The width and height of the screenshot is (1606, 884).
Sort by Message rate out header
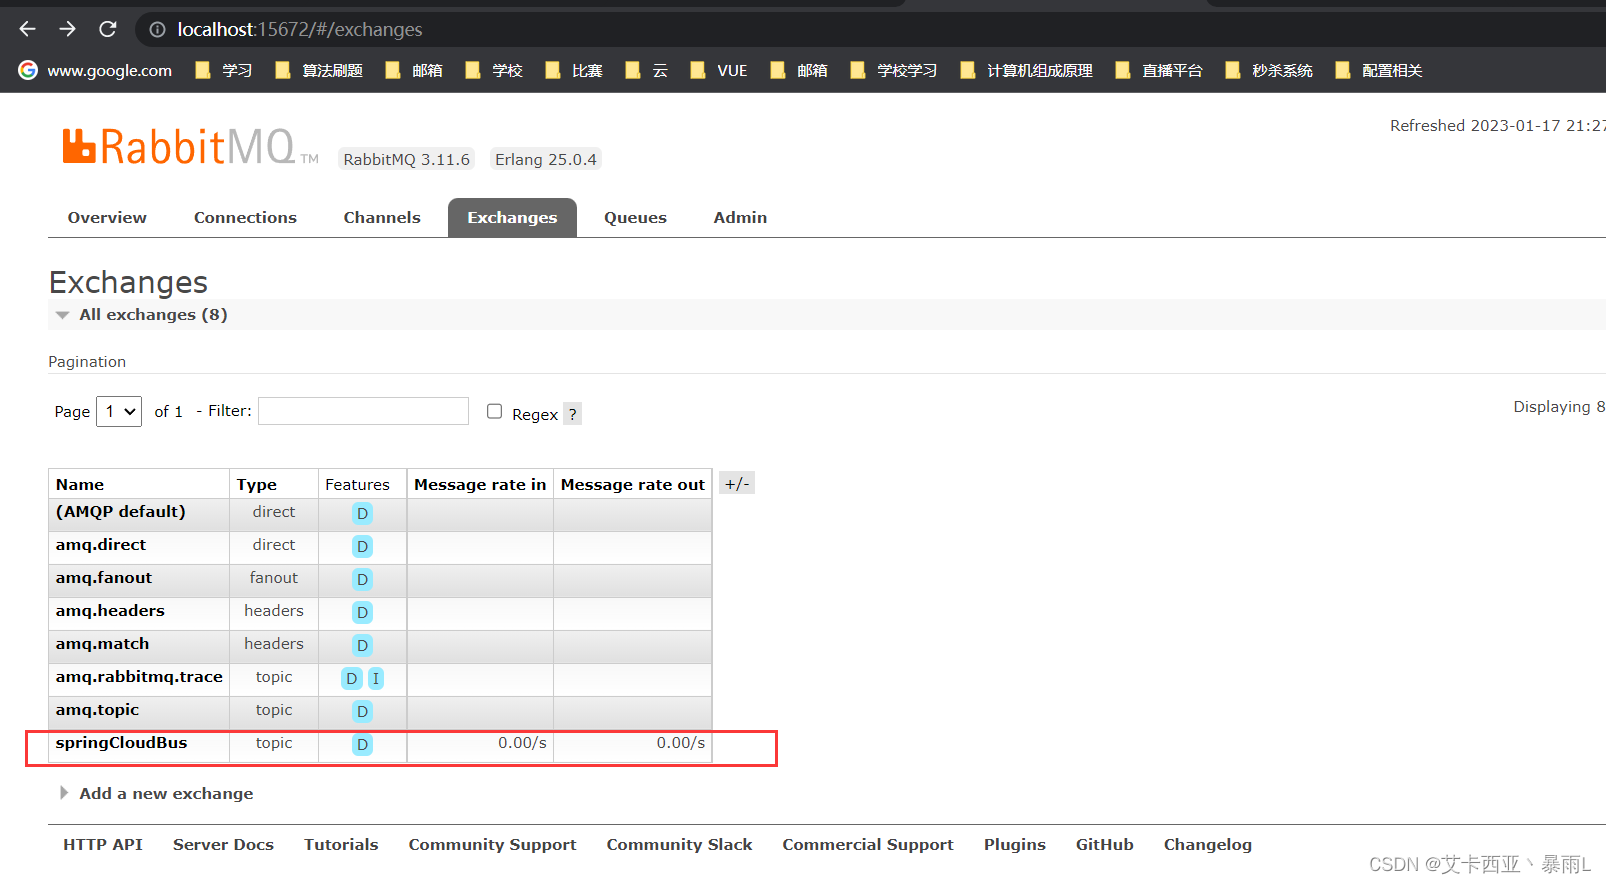[x=633, y=484]
